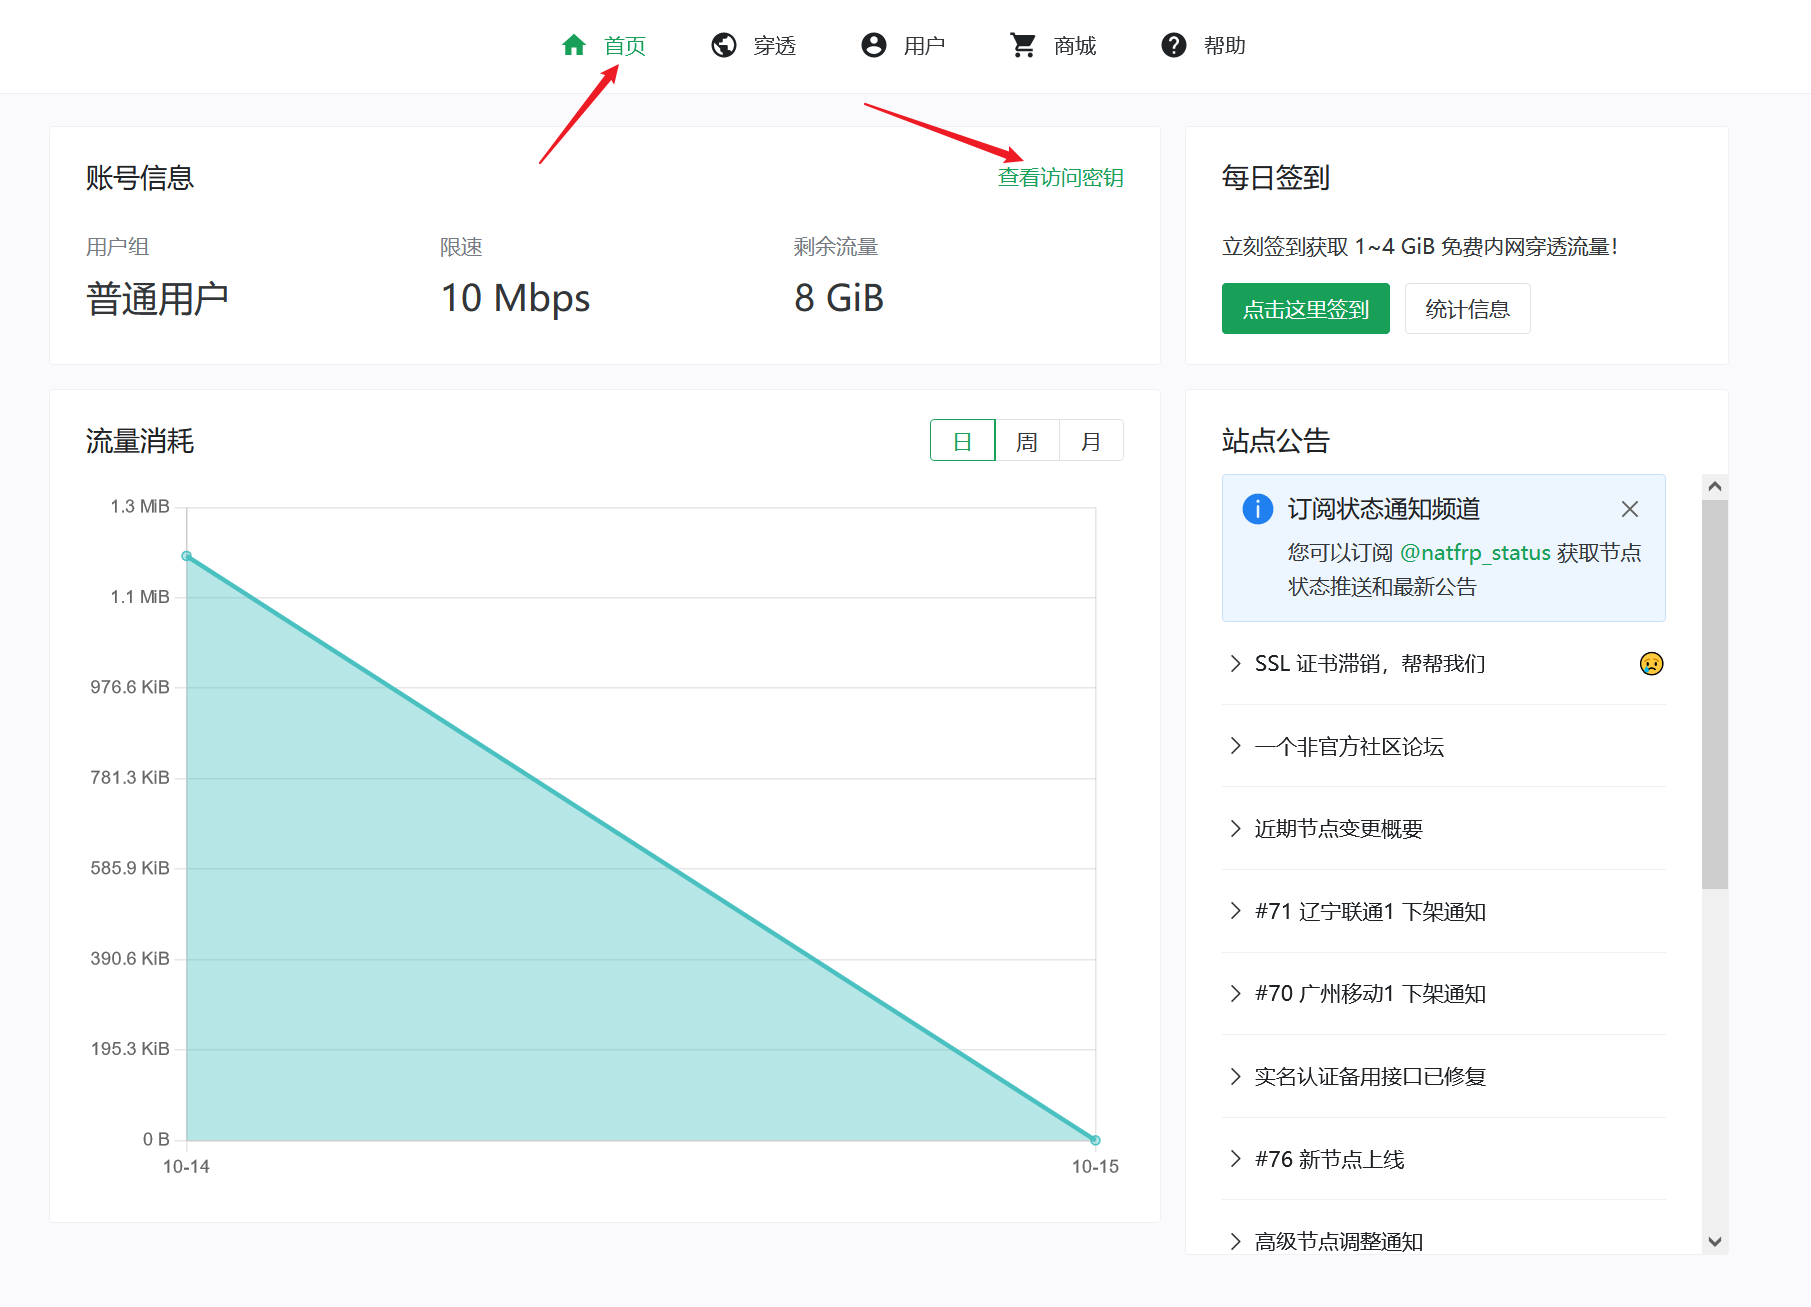Click the blue info icon in announcement
The image size is (1811, 1307).
(1257, 509)
